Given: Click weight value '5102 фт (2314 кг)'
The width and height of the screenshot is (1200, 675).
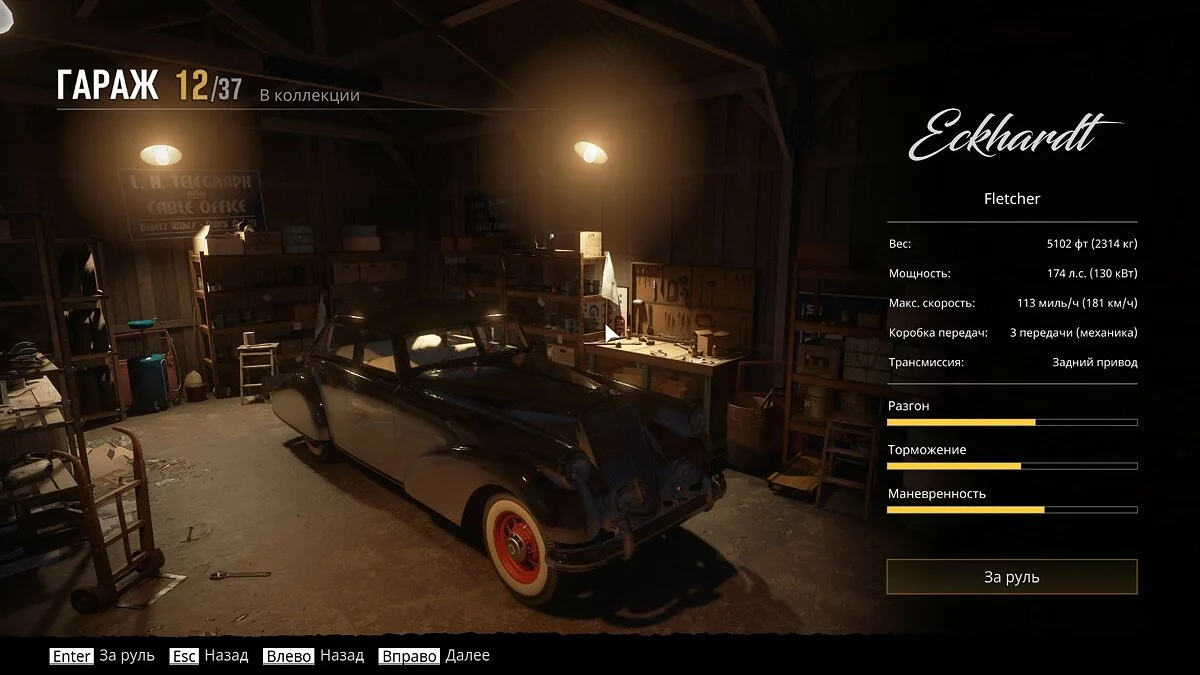Looking at the screenshot, I should coord(1092,244).
